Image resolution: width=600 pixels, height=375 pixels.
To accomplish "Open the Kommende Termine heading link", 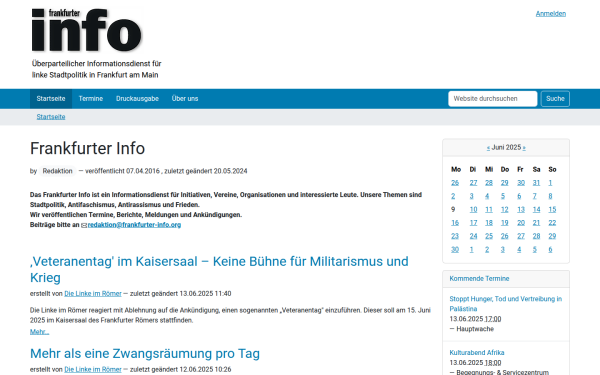I will (479, 279).
